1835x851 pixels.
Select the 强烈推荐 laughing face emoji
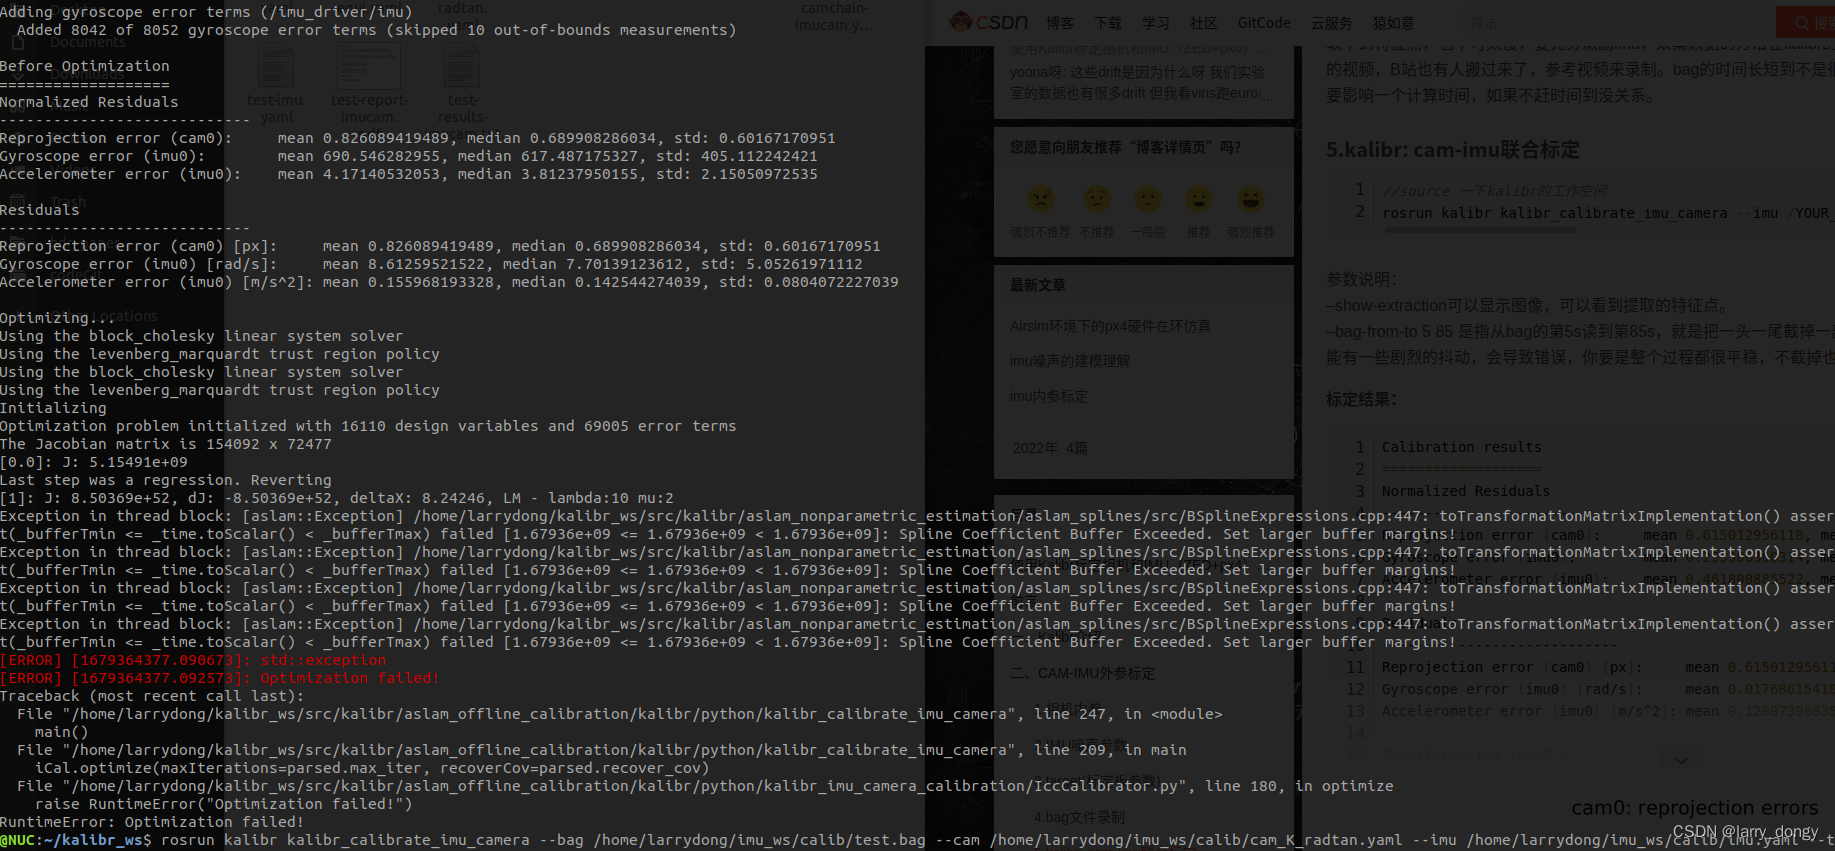1250,199
